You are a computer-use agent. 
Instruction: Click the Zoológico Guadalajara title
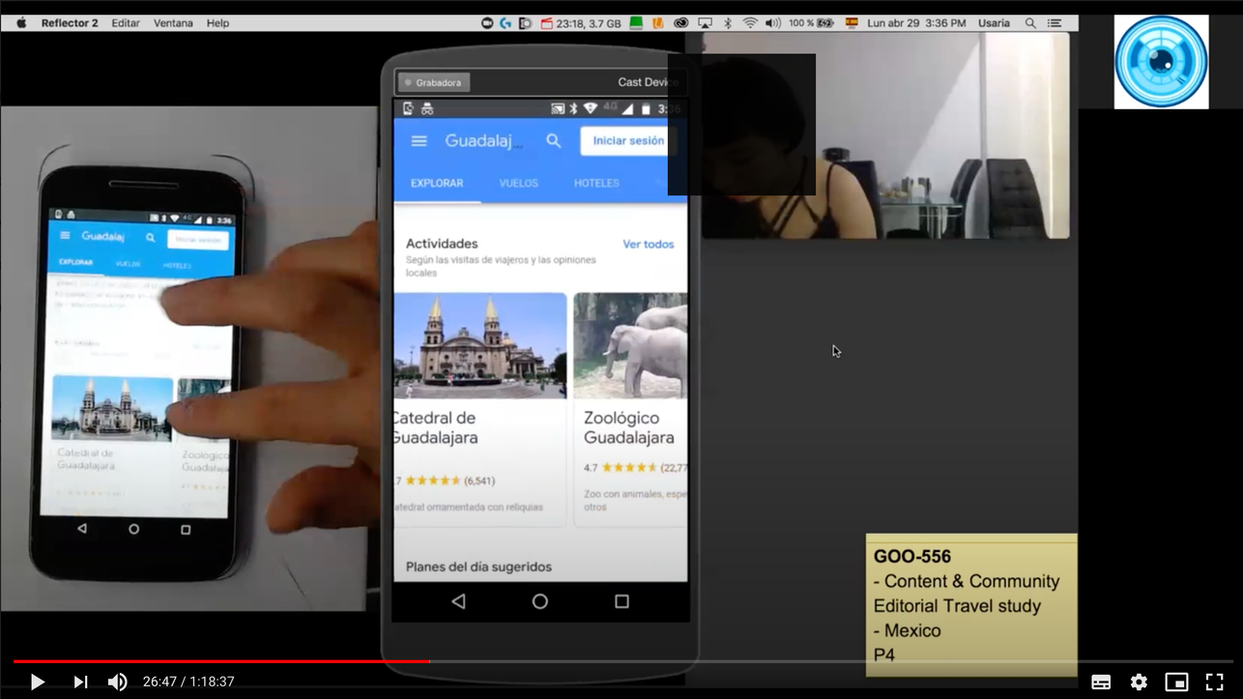click(x=629, y=428)
